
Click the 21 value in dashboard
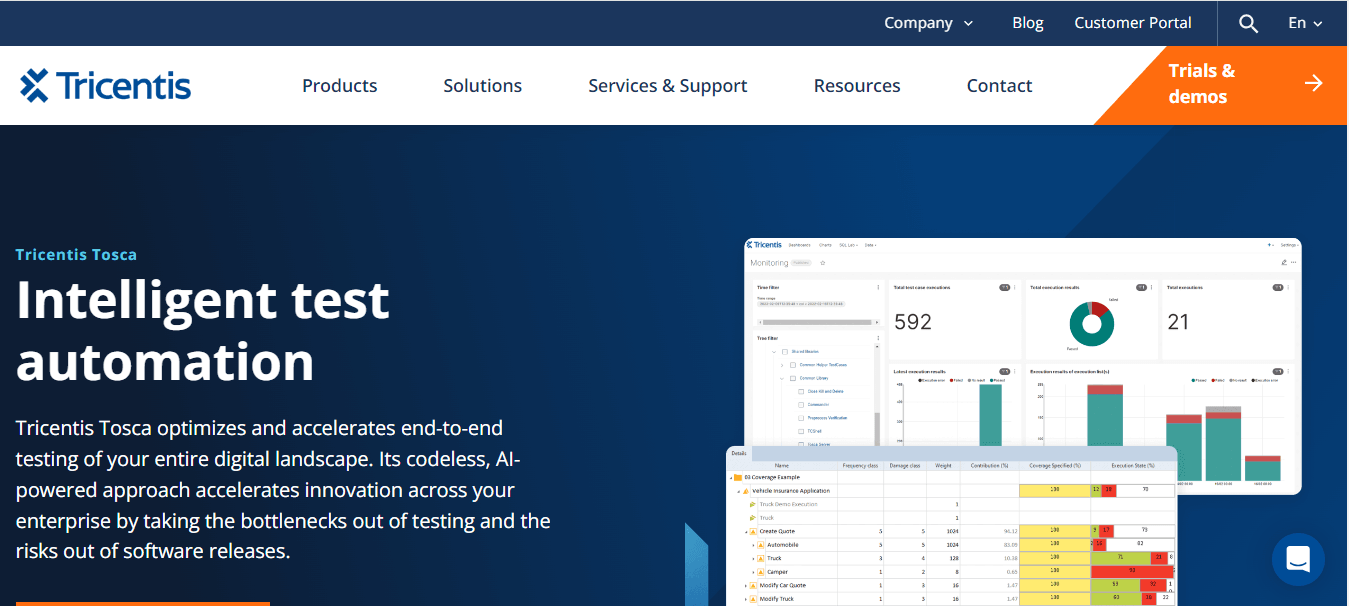[1179, 322]
